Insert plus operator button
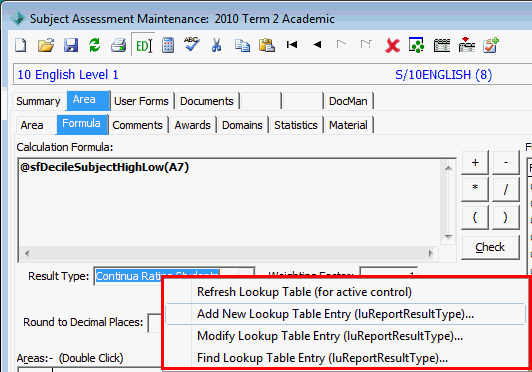This screenshot has width=532, height=372. pos(475,162)
